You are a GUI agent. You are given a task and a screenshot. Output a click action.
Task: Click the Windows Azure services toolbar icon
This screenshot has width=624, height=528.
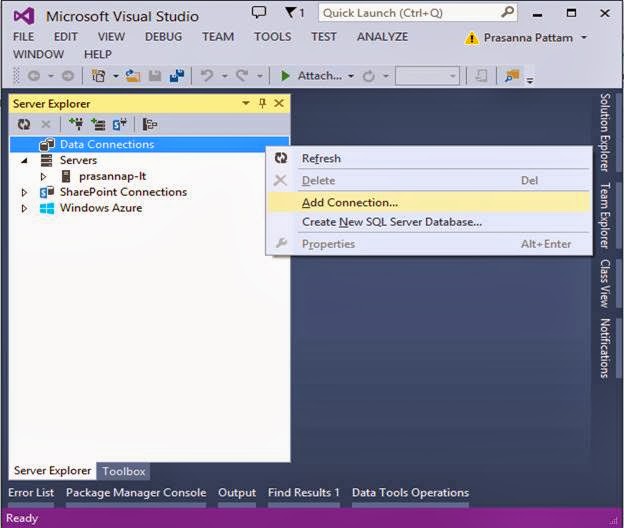150,125
